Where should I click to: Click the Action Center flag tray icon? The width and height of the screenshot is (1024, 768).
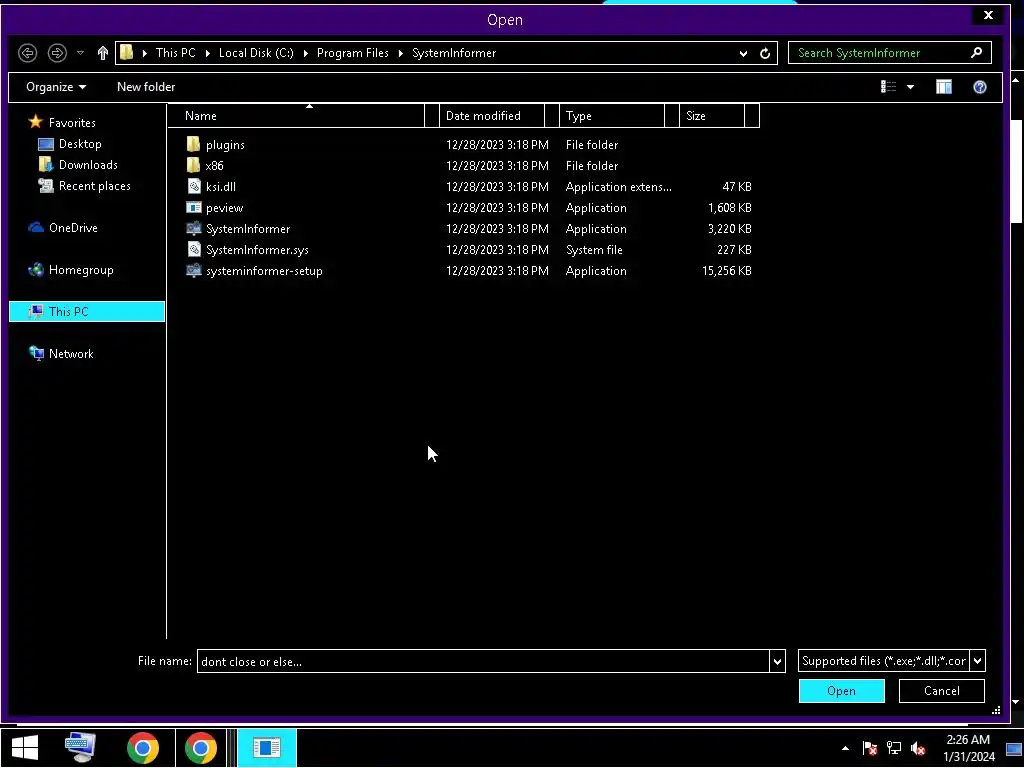point(869,748)
